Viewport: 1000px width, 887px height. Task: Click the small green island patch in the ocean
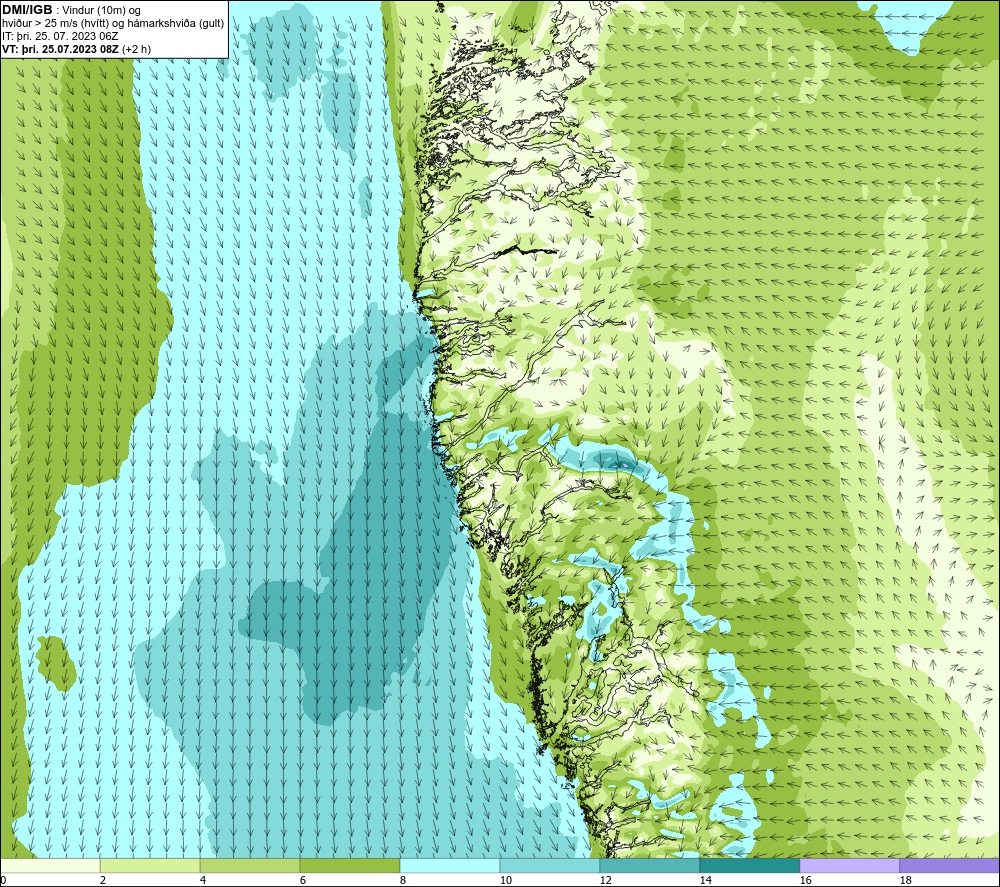pos(56,663)
